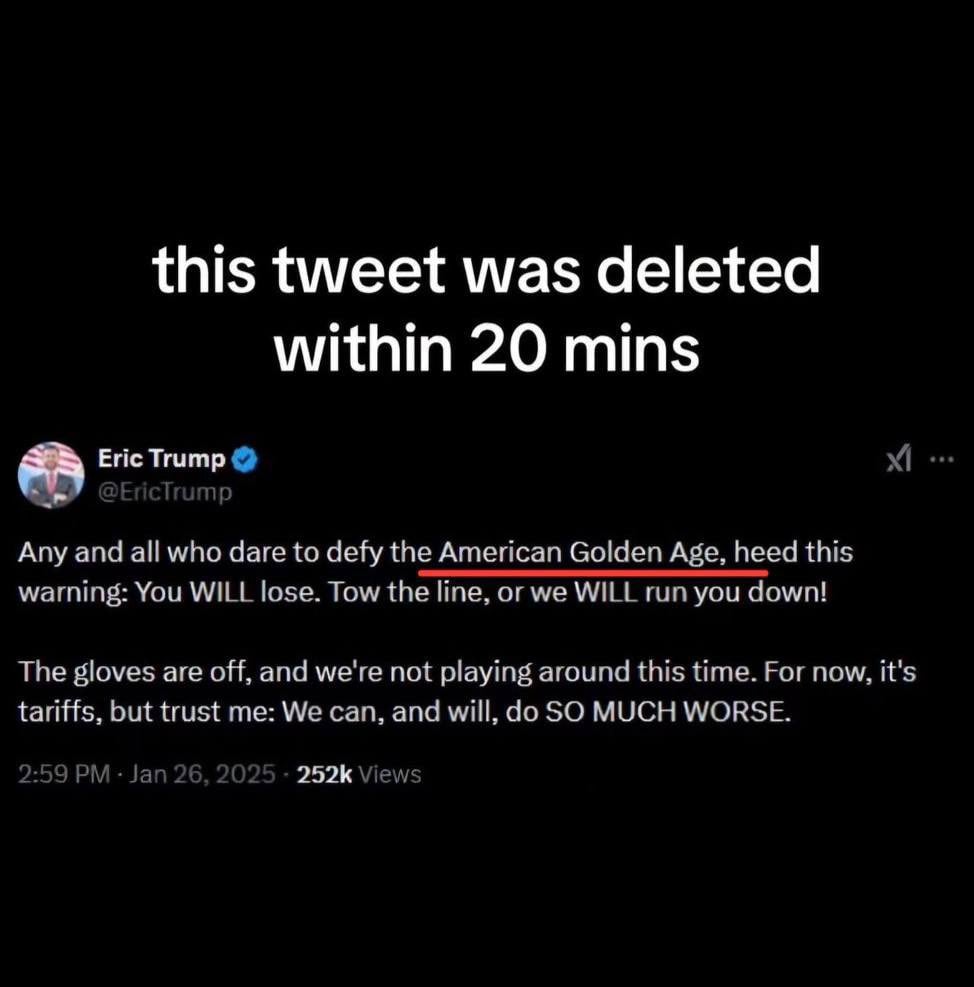The height and width of the screenshot is (987, 974).
Task: Open the three-dot more options menu
Action: click(x=942, y=460)
